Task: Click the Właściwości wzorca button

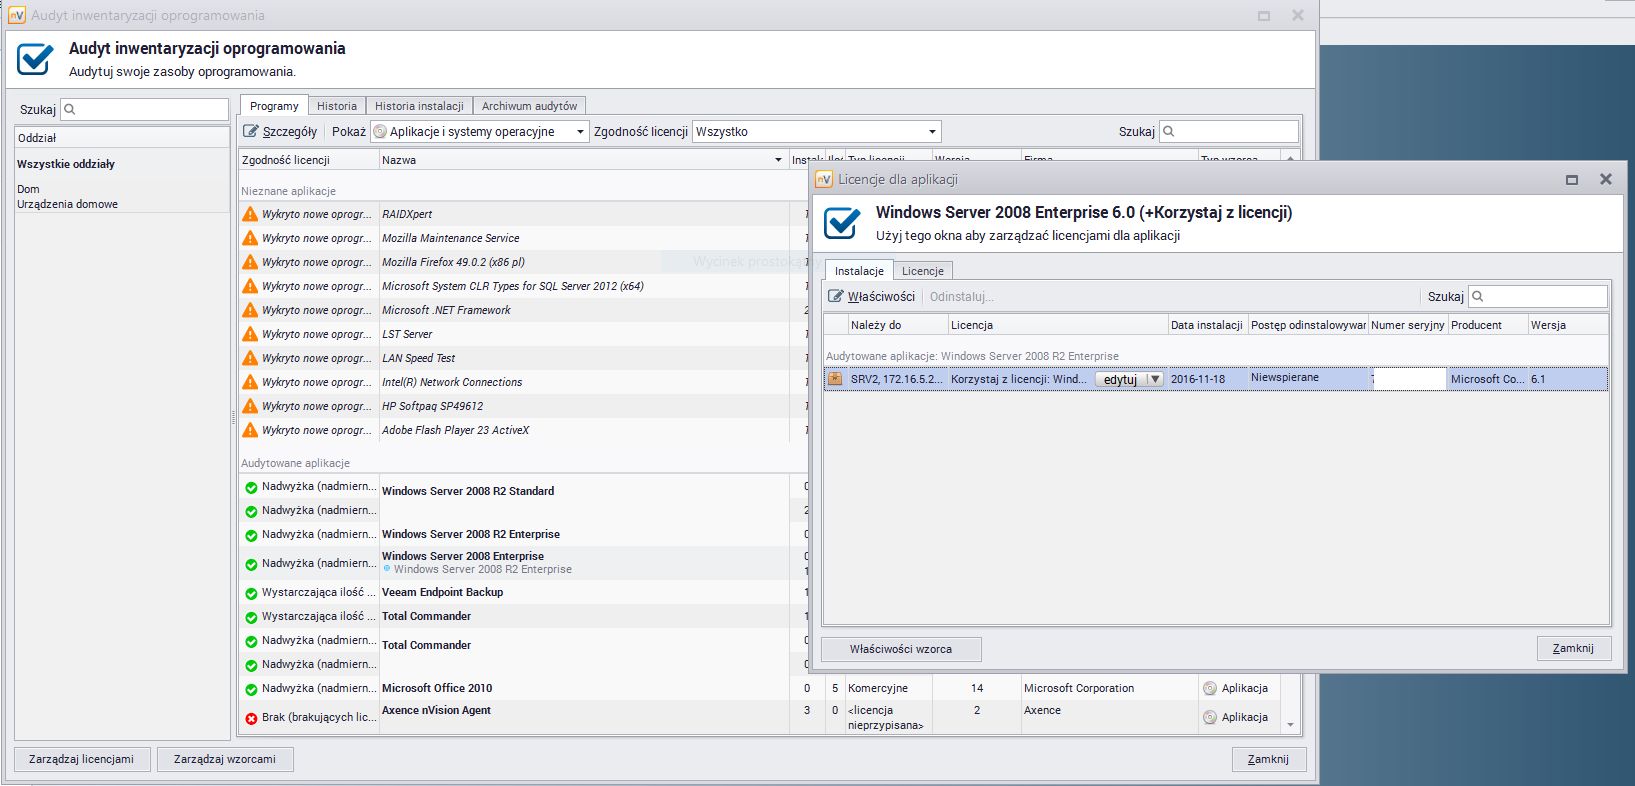Action: pyautogui.click(x=901, y=649)
